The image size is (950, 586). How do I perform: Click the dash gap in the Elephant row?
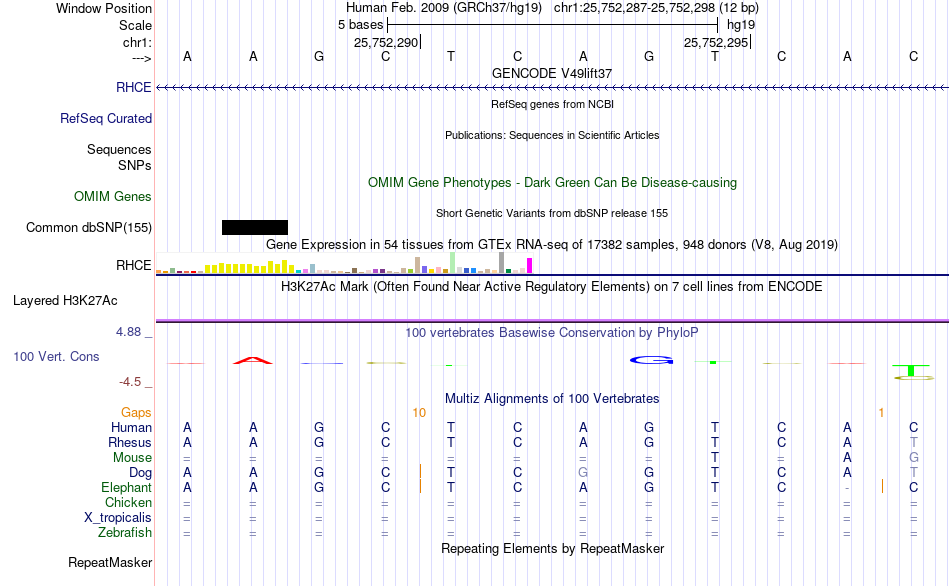[847, 488]
